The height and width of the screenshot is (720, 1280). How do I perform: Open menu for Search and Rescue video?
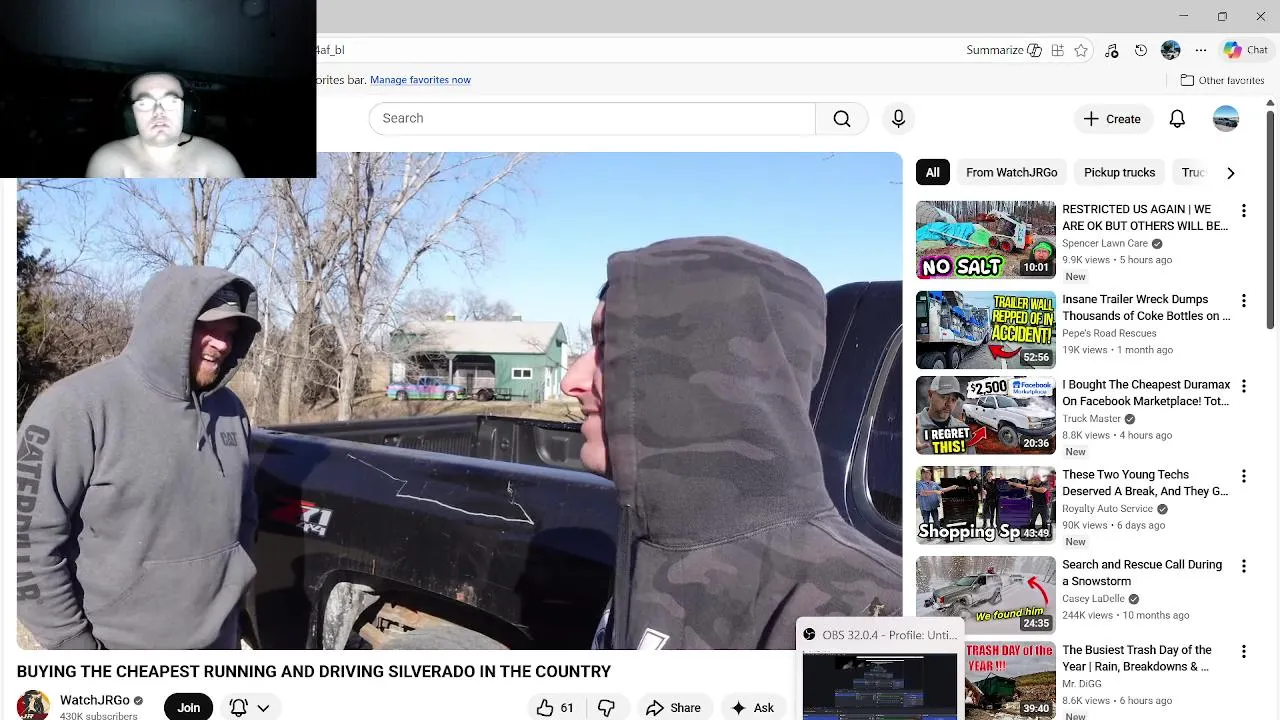pyautogui.click(x=1243, y=566)
